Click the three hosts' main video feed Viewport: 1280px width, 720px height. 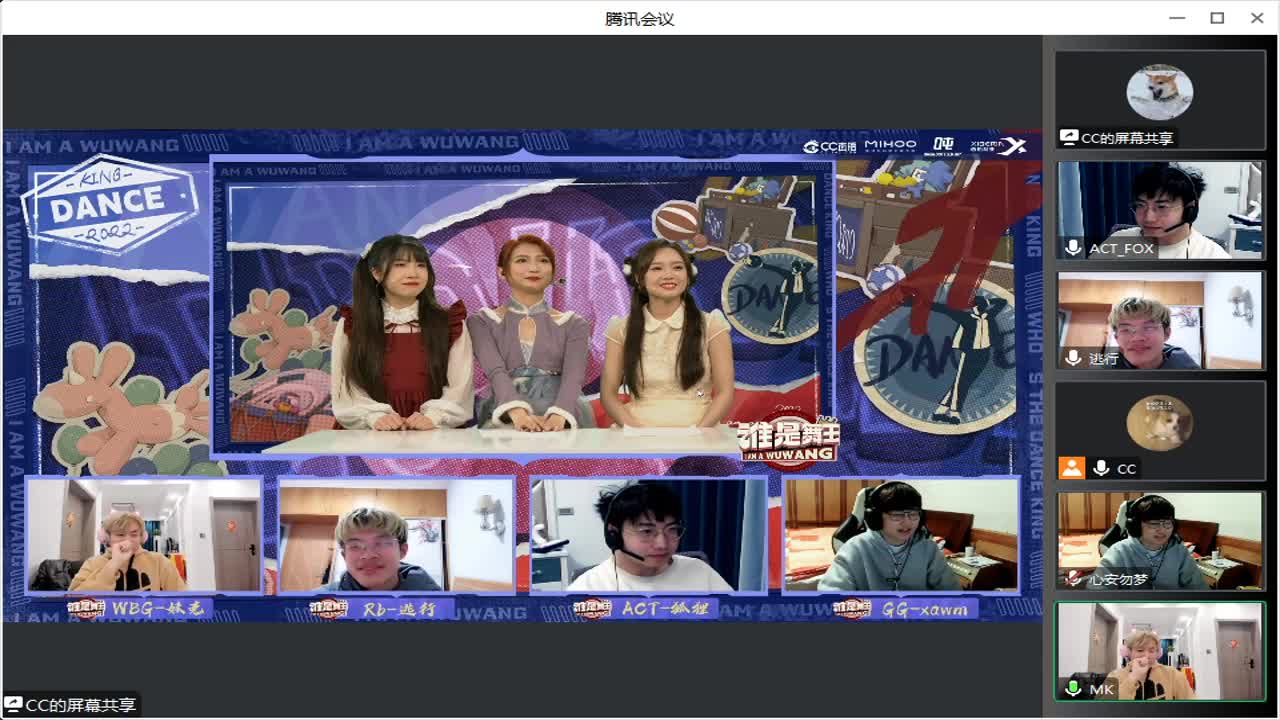[522, 307]
